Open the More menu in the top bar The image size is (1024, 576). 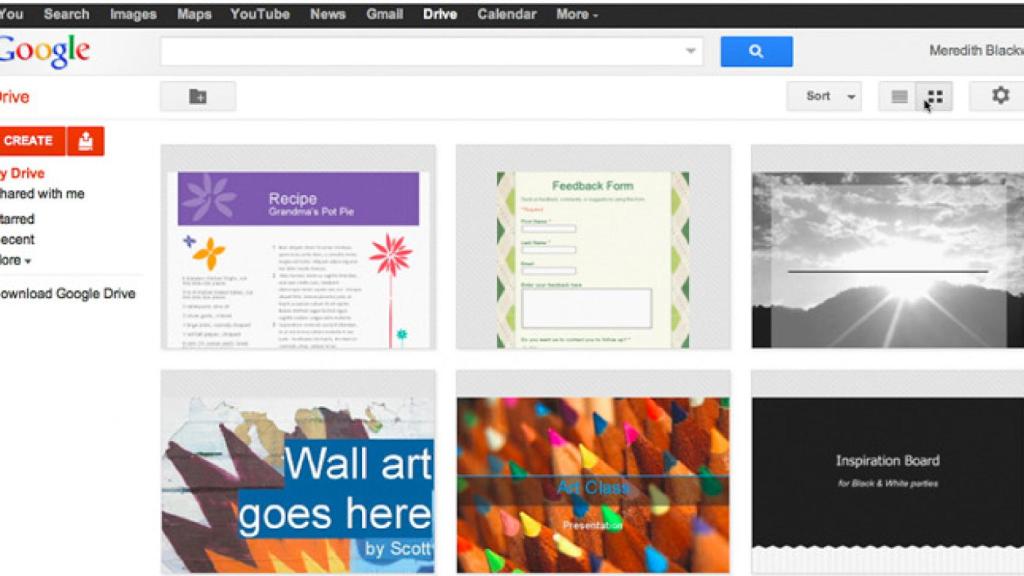[x=575, y=14]
